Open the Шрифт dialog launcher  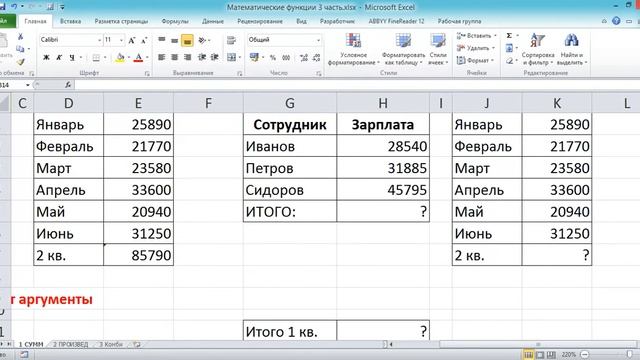(147, 73)
